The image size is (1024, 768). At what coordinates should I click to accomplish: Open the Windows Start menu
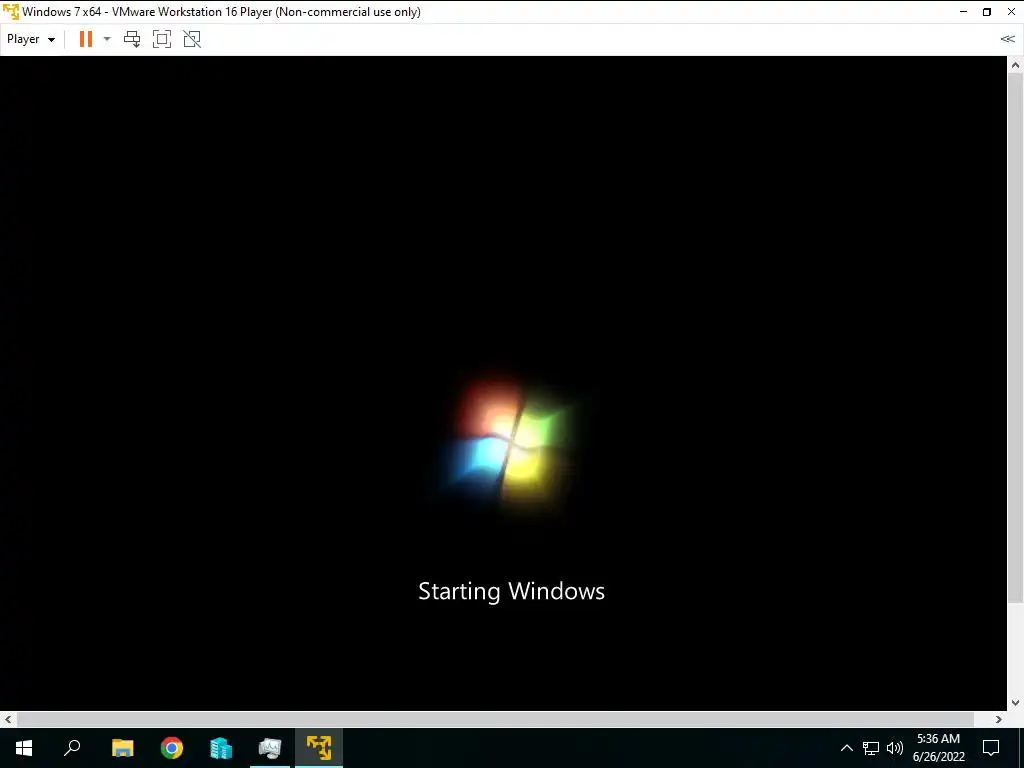(x=24, y=748)
